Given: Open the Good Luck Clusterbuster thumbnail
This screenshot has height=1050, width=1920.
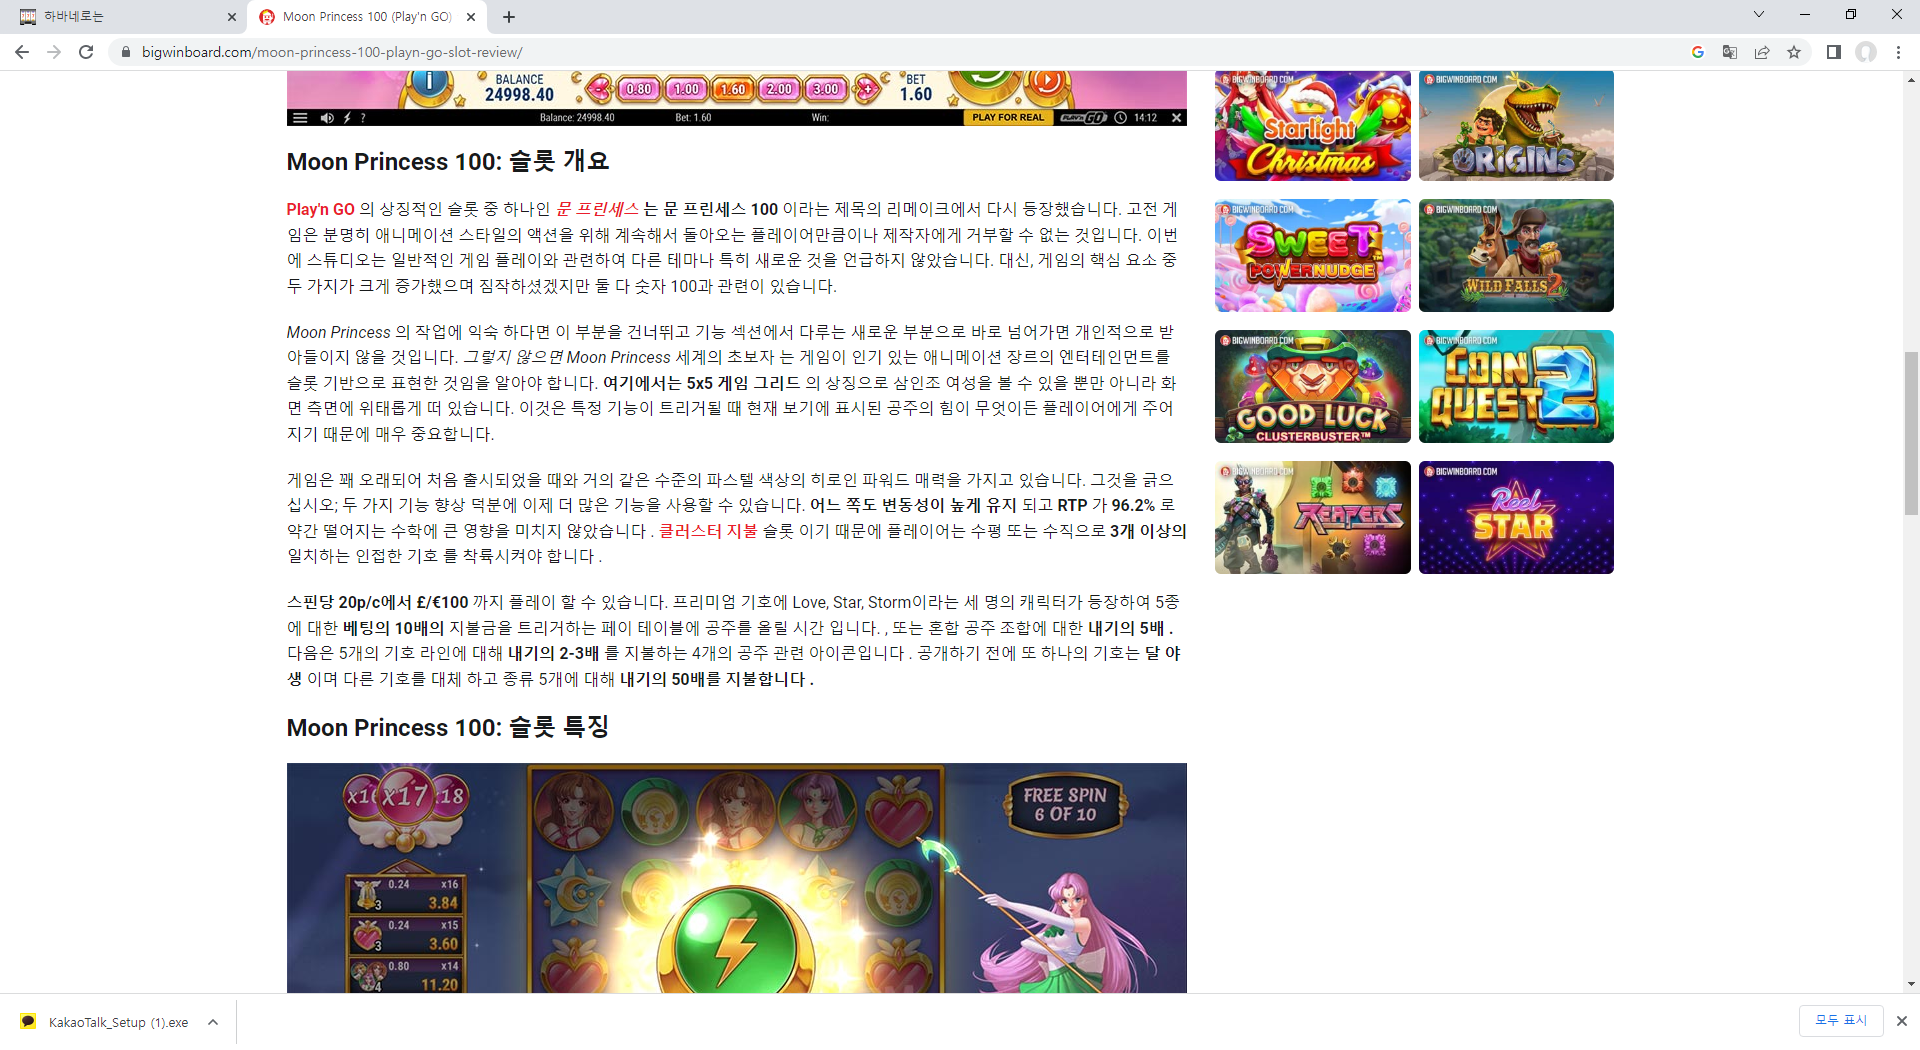Looking at the screenshot, I should [x=1313, y=386].
